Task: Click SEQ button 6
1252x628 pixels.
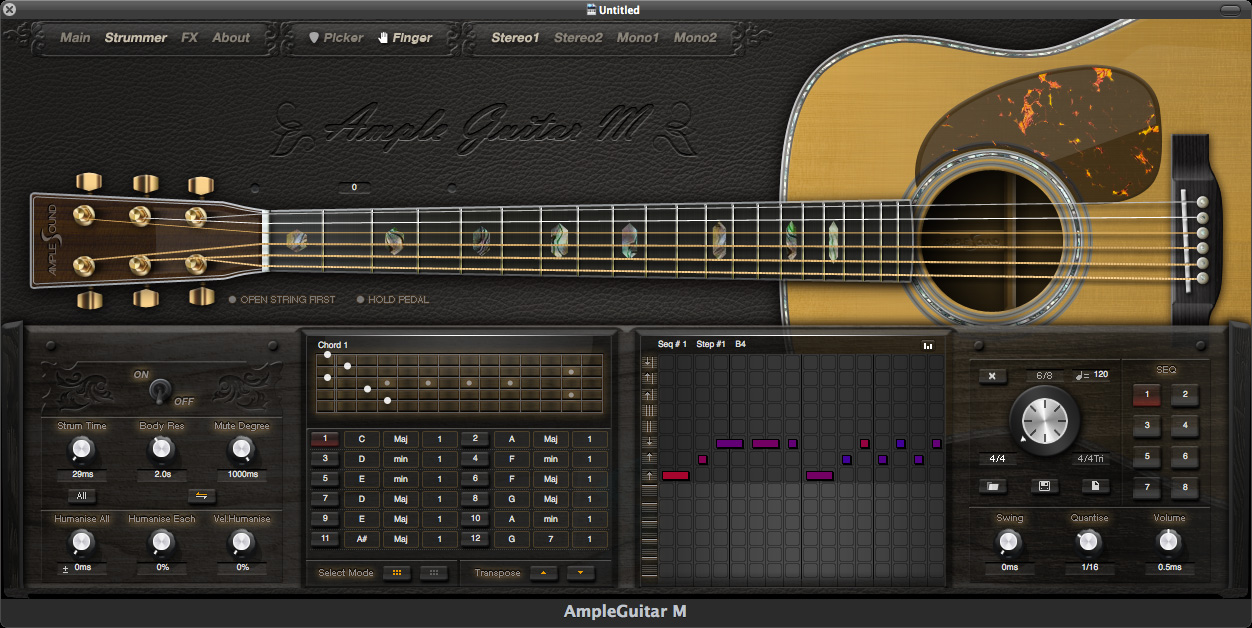Action: 1185,457
